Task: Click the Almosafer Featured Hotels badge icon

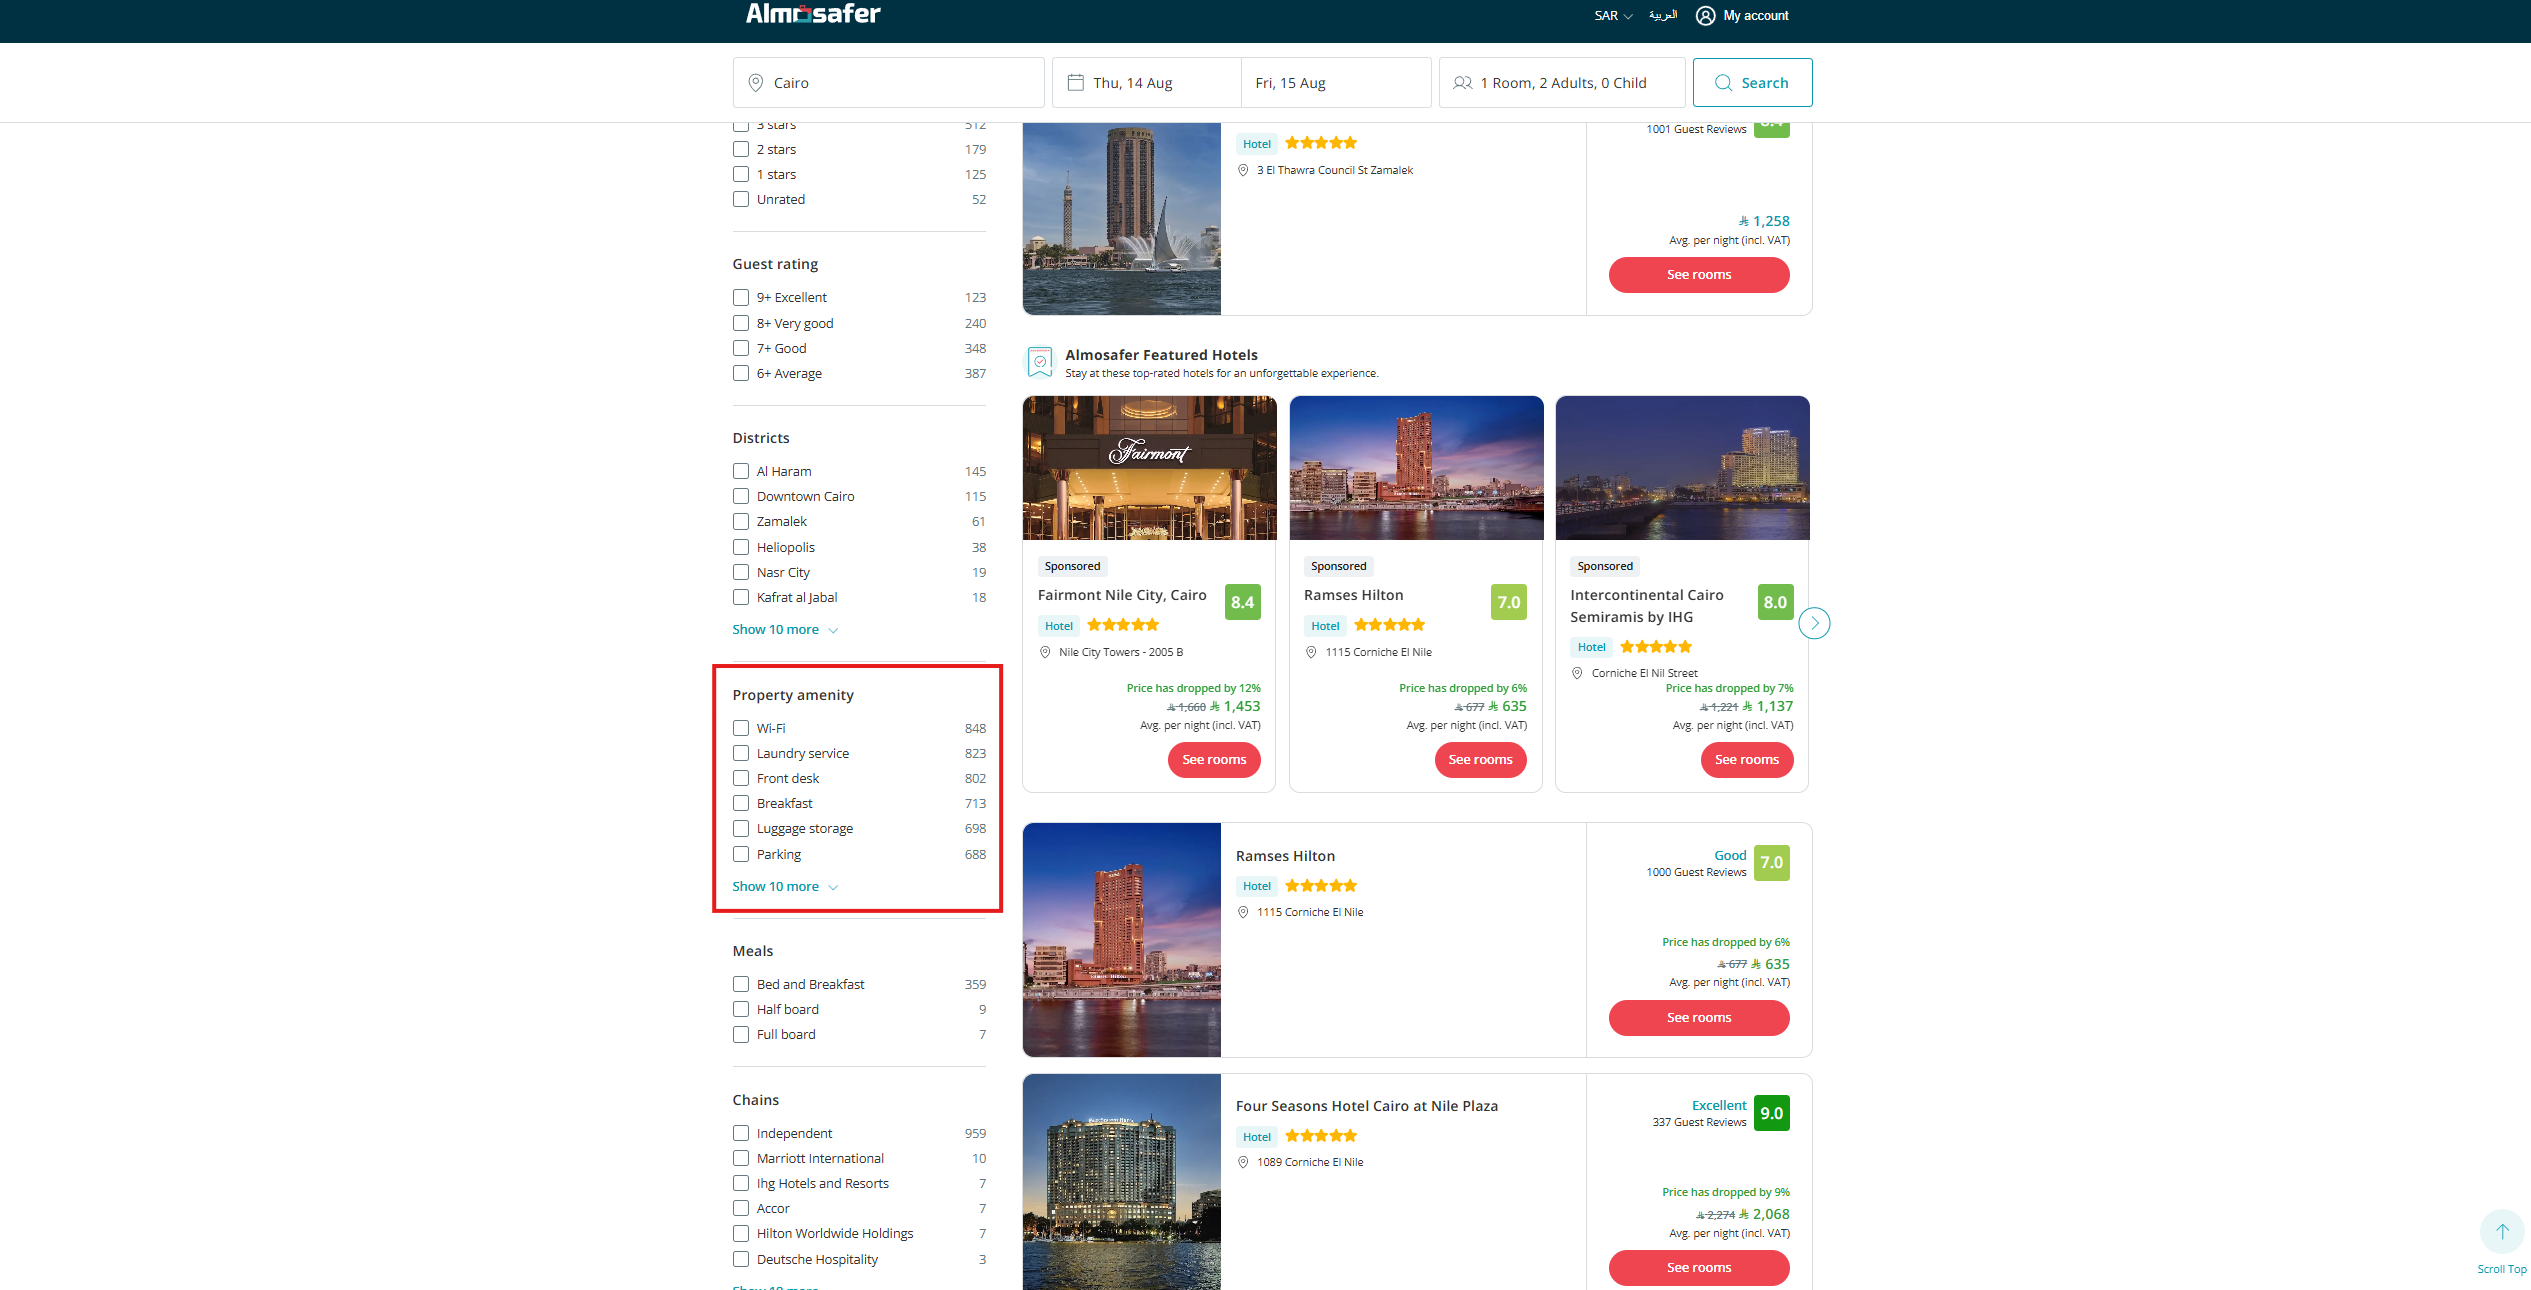Action: click(1040, 361)
